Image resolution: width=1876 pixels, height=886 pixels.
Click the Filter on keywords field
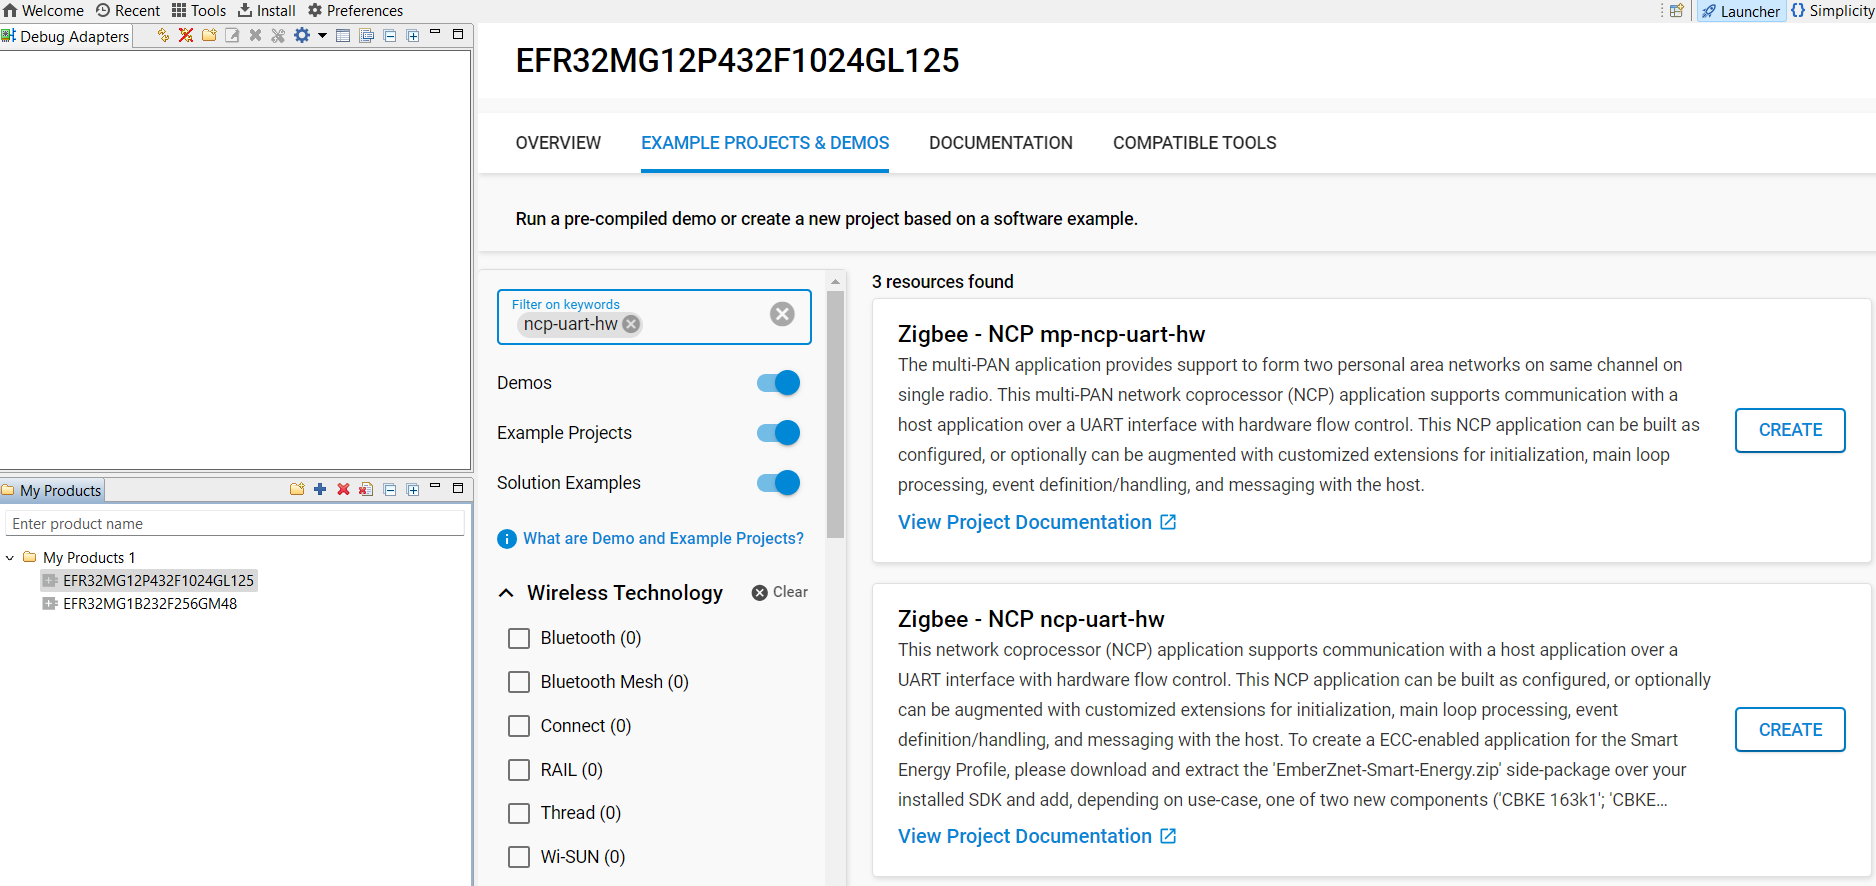pyautogui.click(x=654, y=317)
